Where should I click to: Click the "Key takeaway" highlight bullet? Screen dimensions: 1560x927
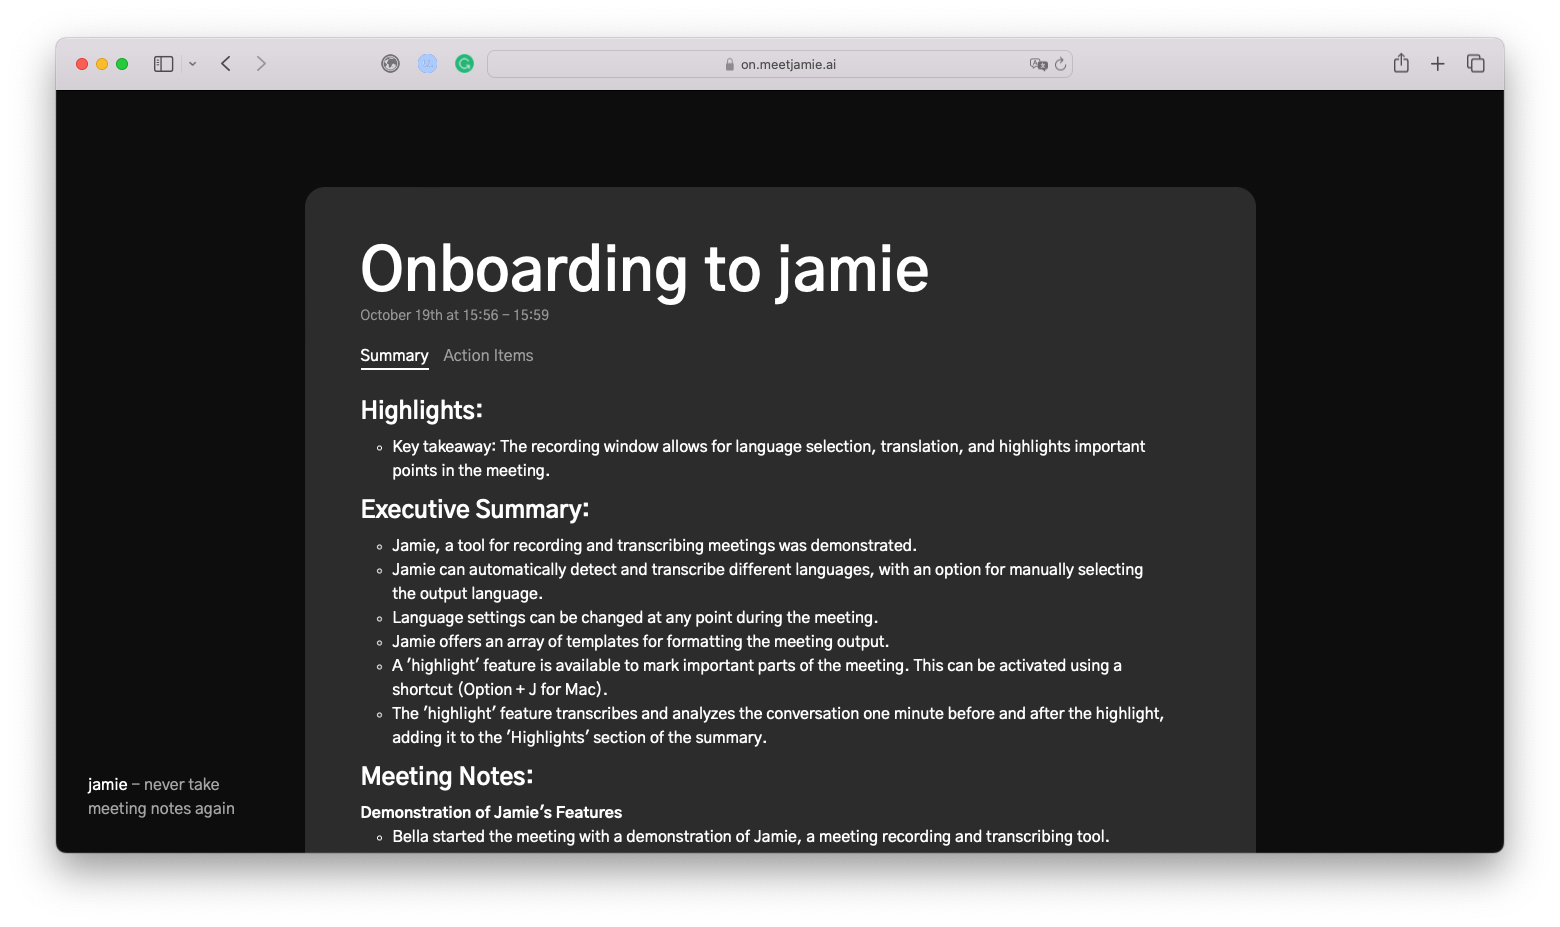coord(769,458)
